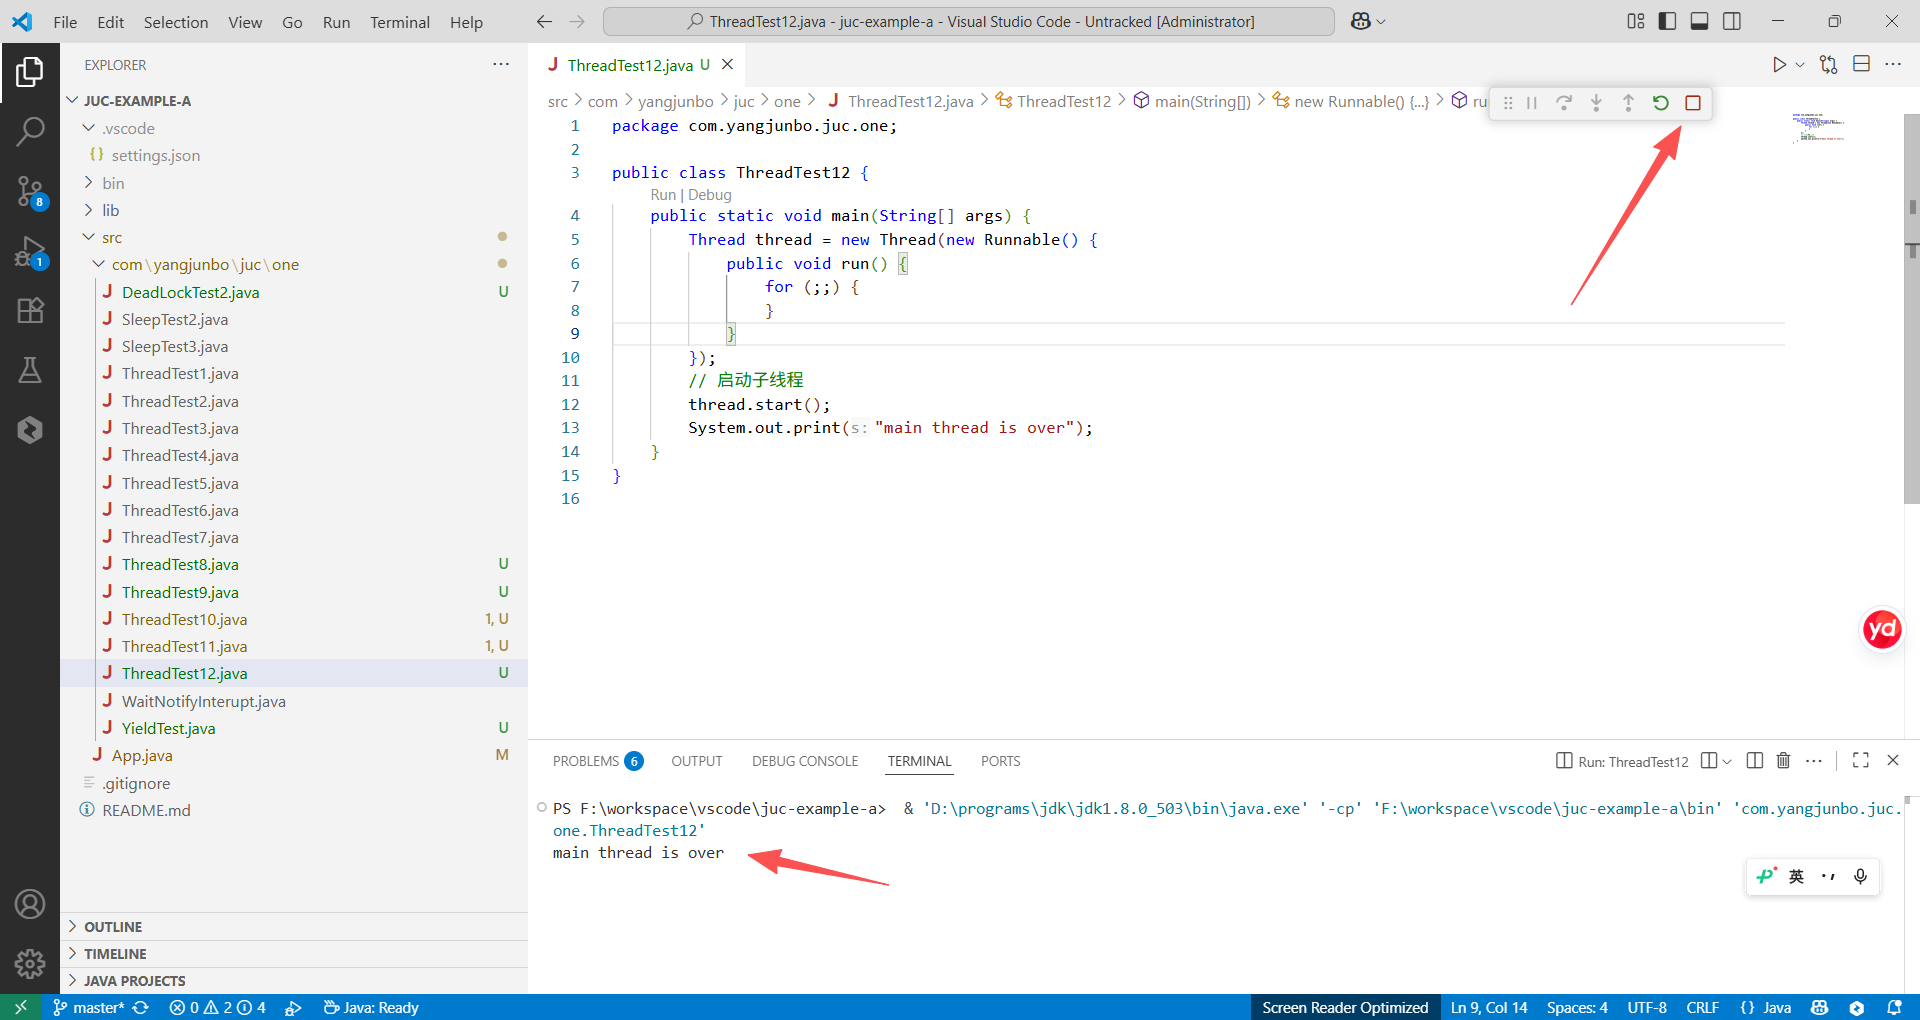Click the title bar search field
Screen dimensions: 1920x1020
pos(969,21)
